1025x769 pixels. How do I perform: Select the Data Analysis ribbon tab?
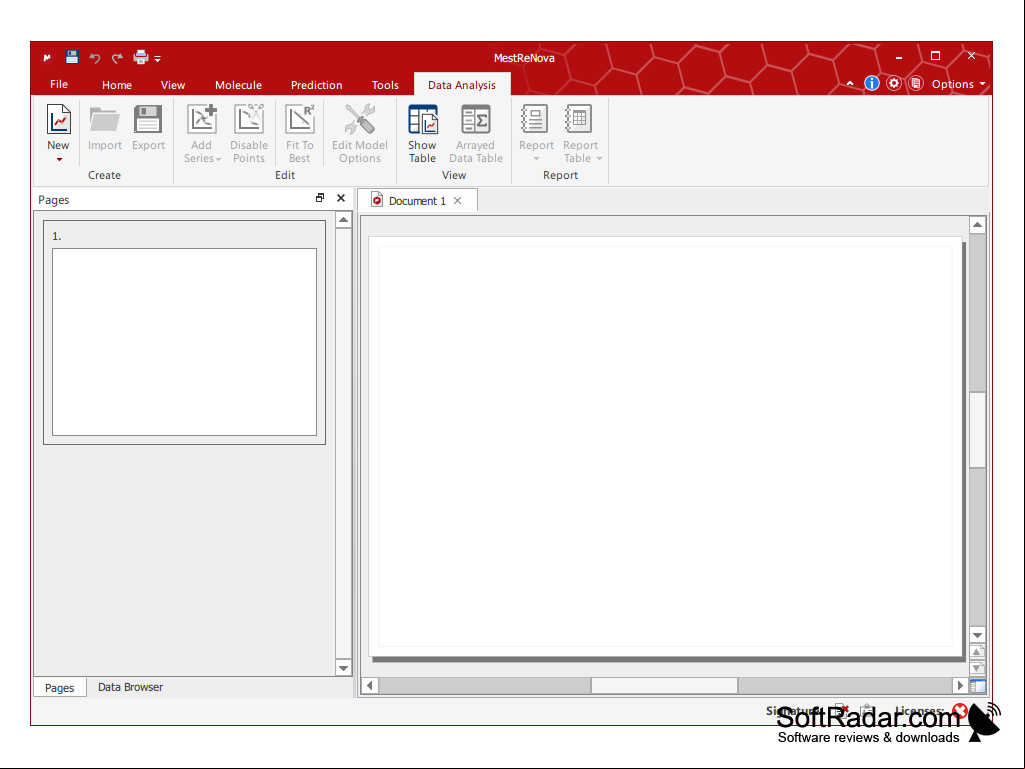pos(462,85)
